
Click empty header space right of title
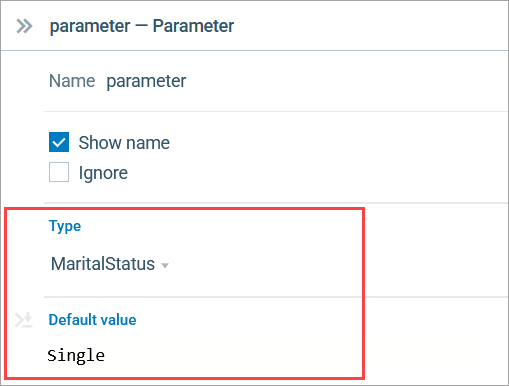pyautogui.click(x=370, y=26)
